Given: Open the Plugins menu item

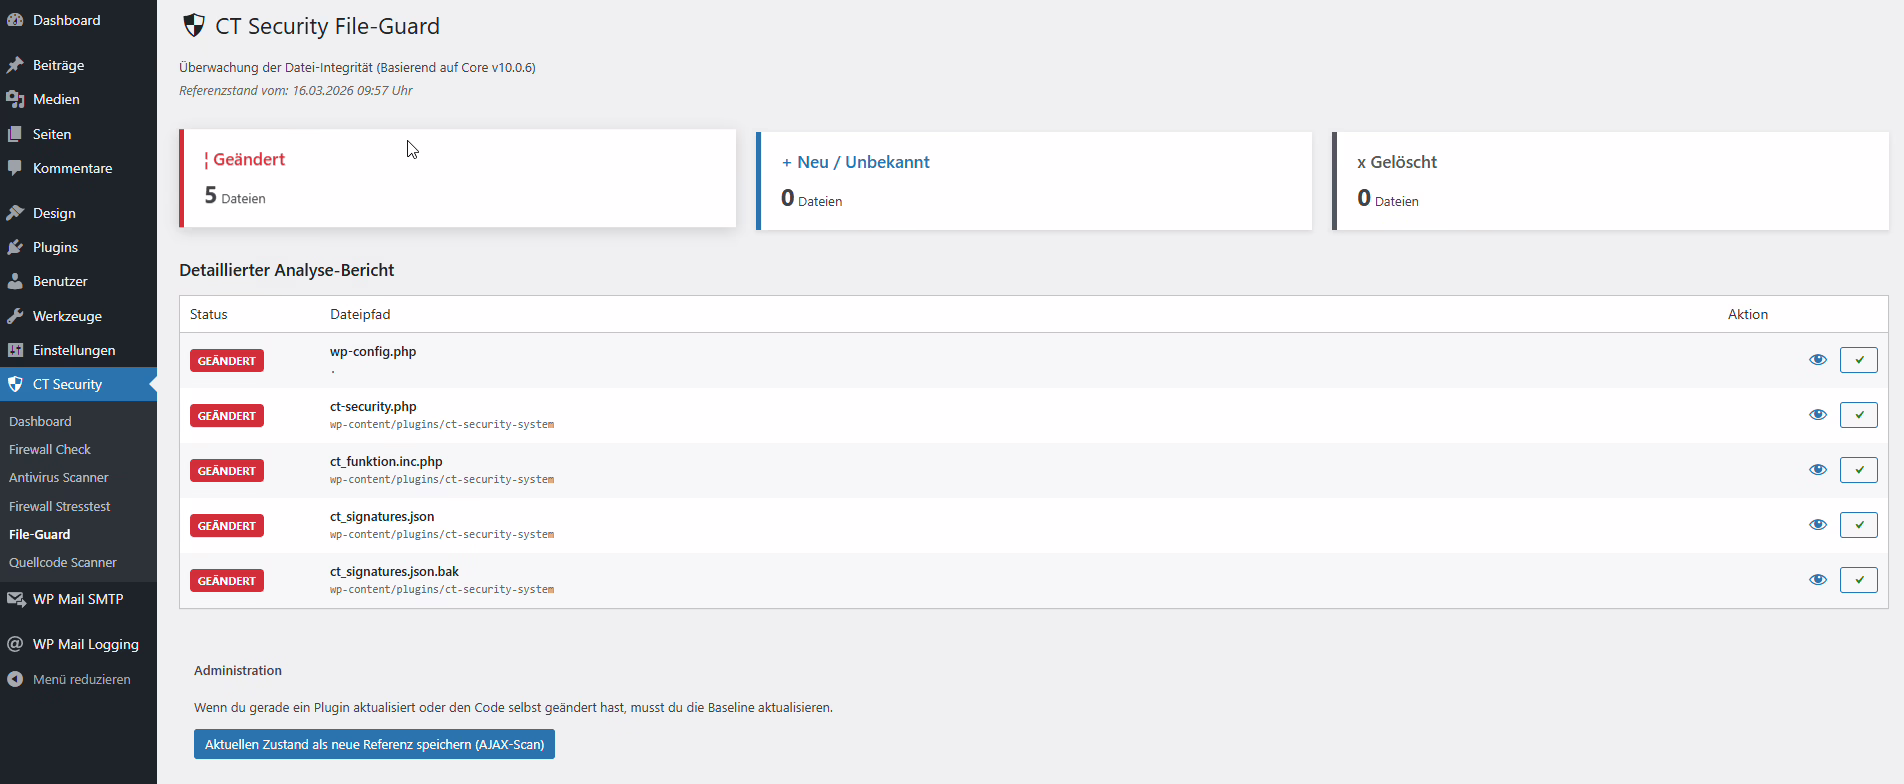Looking at the screenshot, I should 78,247.
